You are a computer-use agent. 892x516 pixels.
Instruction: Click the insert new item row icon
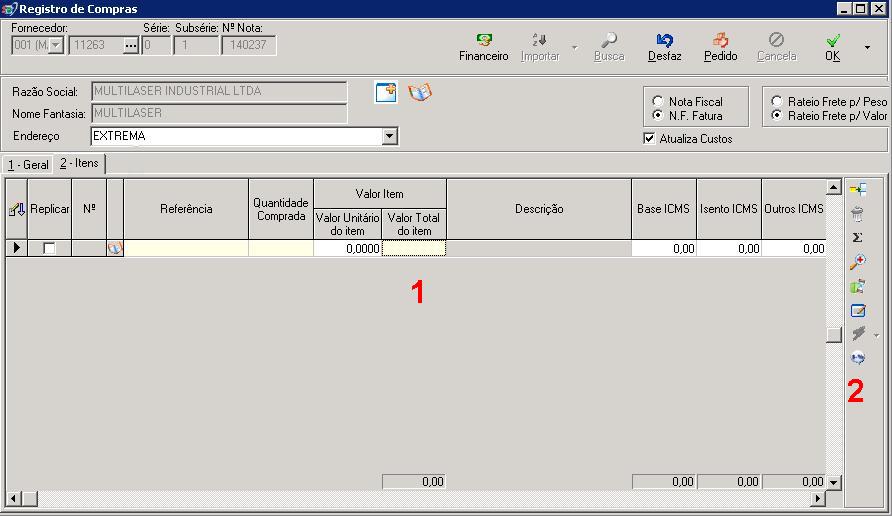(858, 189)
